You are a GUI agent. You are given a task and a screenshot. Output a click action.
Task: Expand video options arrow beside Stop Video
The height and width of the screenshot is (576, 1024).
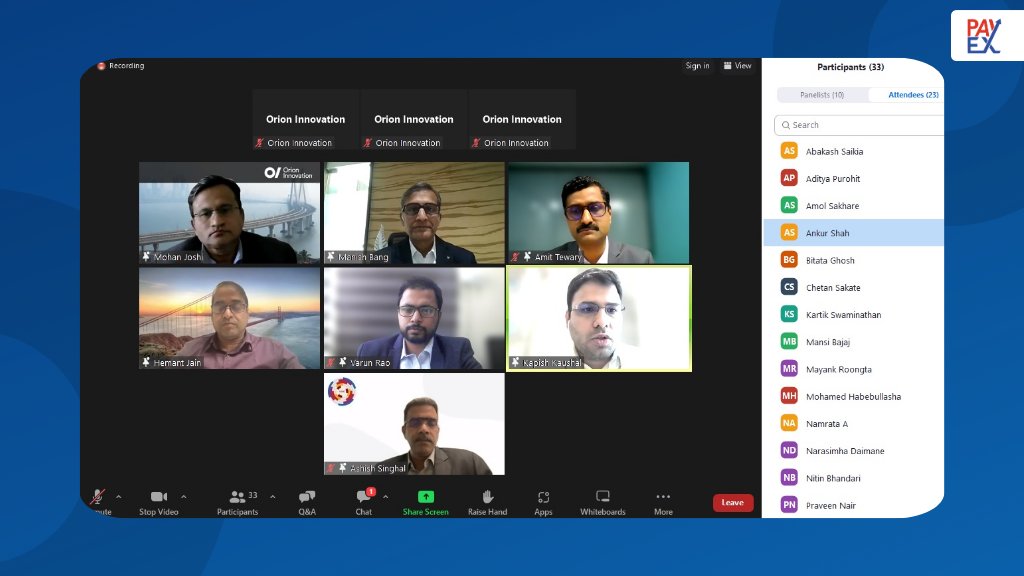184,497
